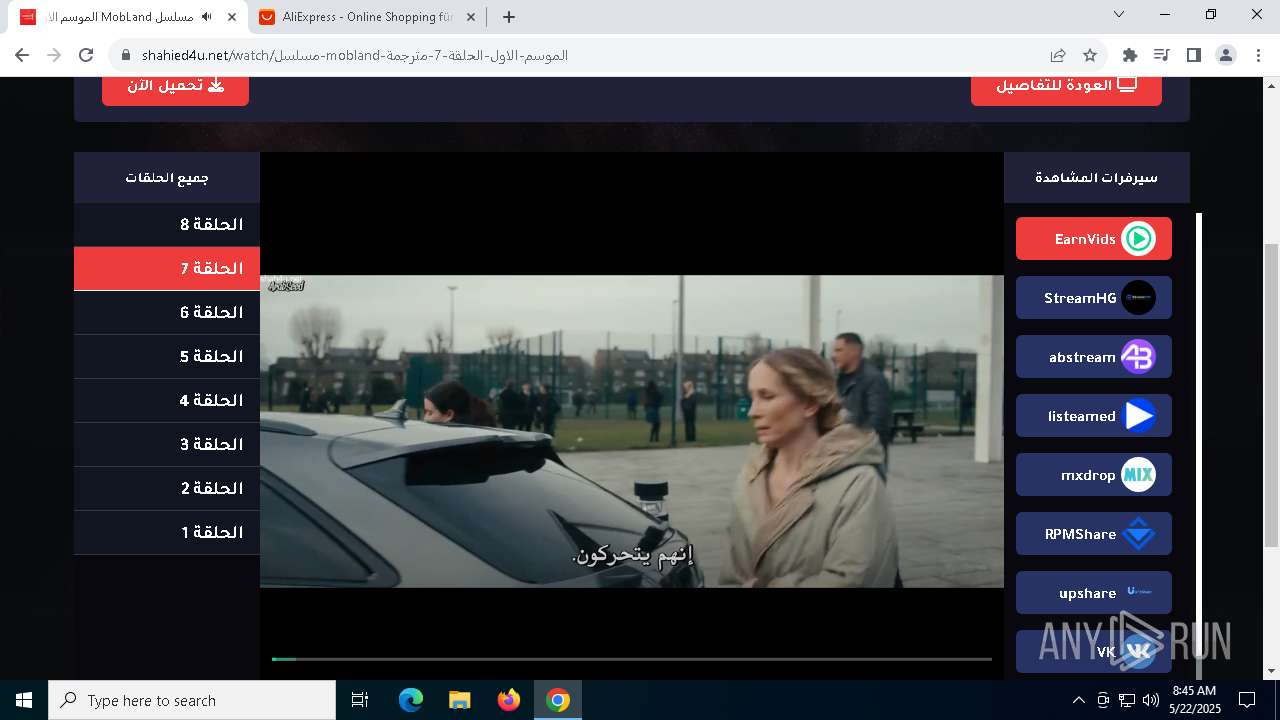Launch Microsoft Edge from taskbar
Viewport: 1280px width, 720px height.
(x=411, y=700)
